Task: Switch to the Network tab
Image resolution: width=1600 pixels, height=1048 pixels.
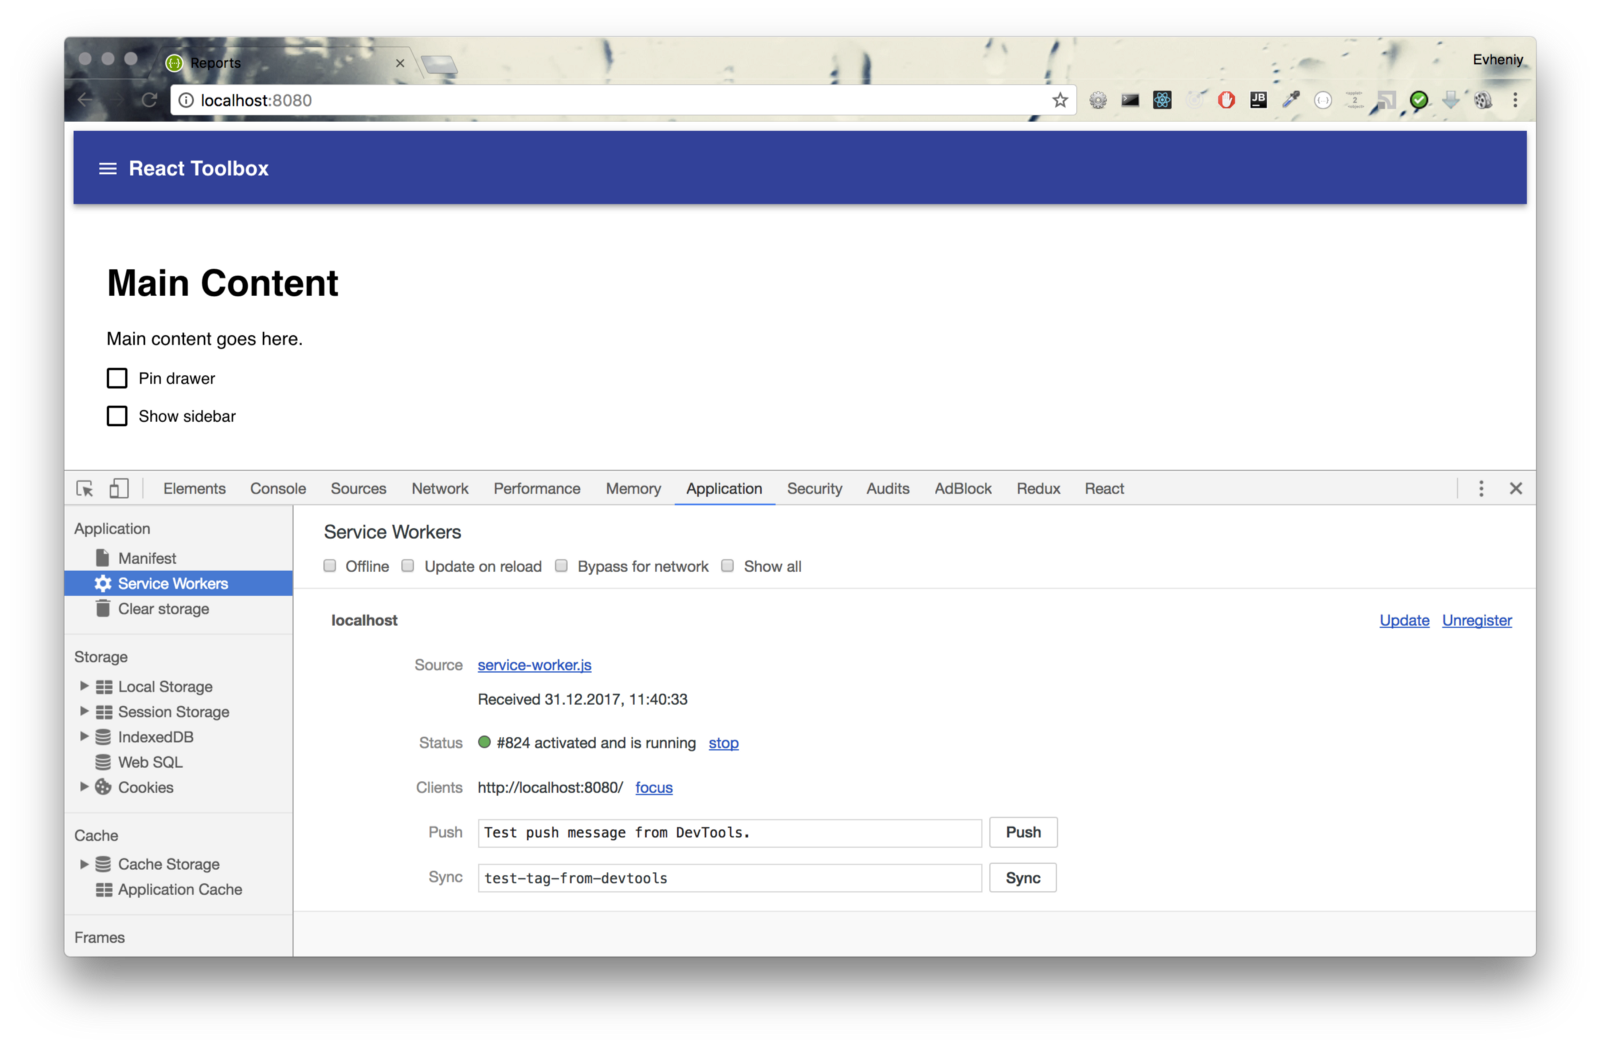Action: (x=440, y=489)
